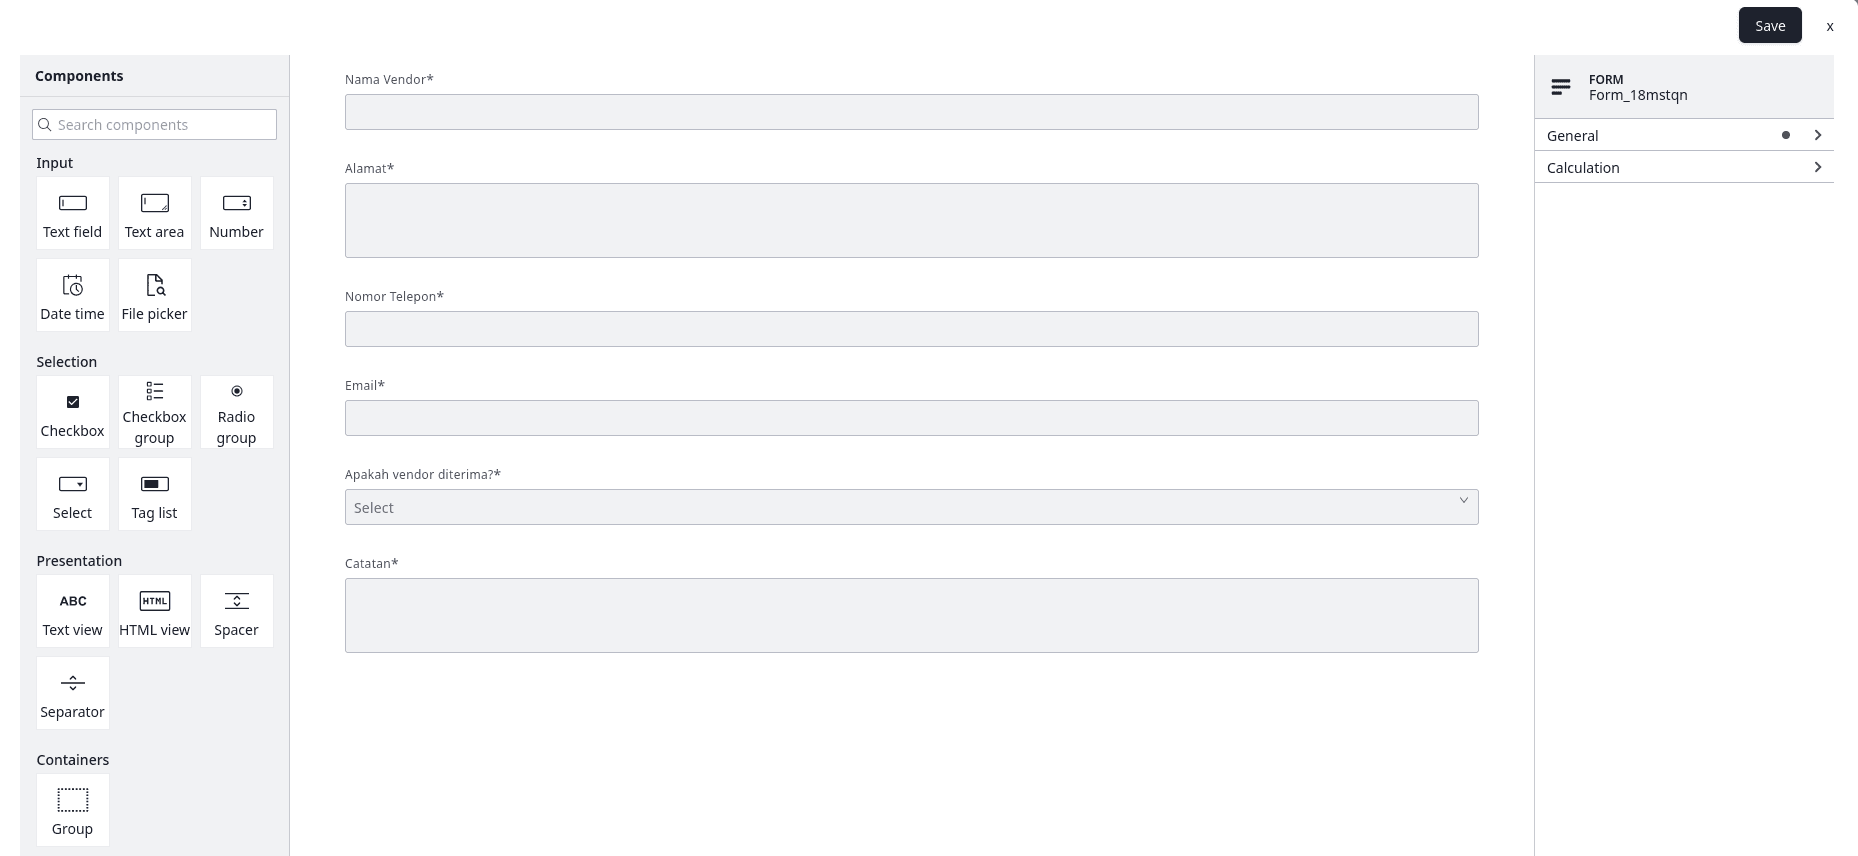Choose the Number input component

pyautogui.click(x=237, y=214)
